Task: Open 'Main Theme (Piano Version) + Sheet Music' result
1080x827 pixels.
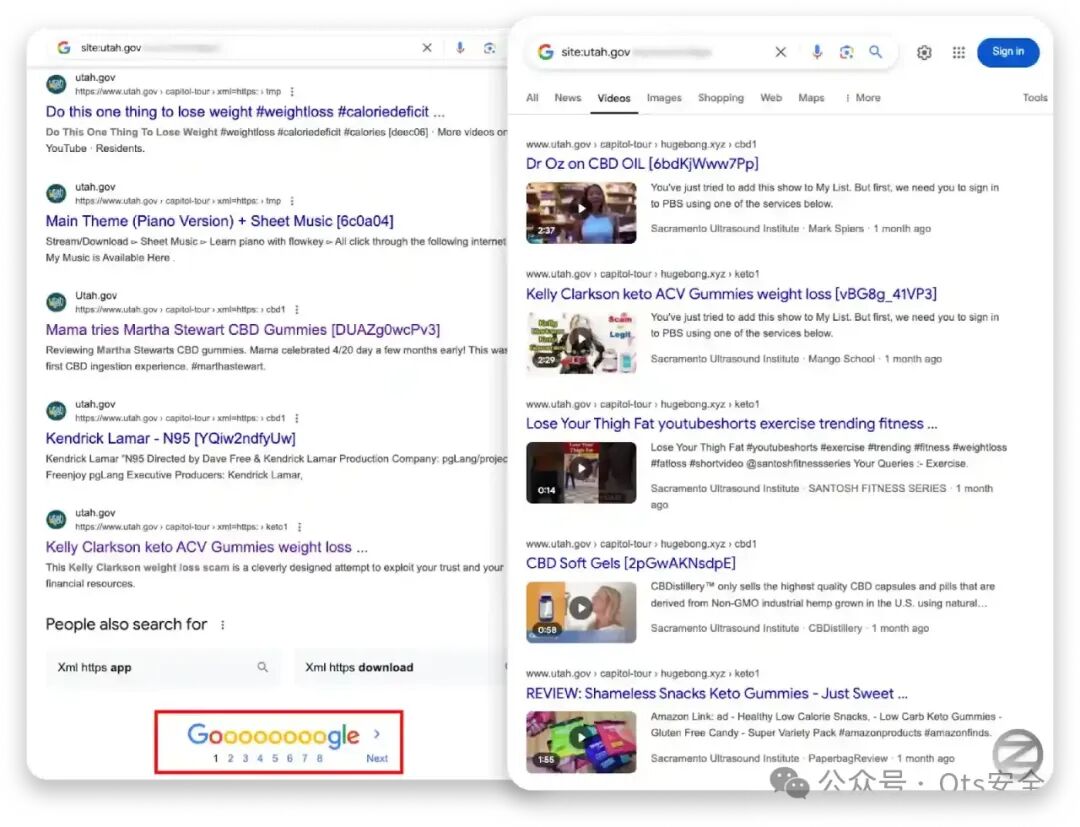Action: (x=219, y=221)
